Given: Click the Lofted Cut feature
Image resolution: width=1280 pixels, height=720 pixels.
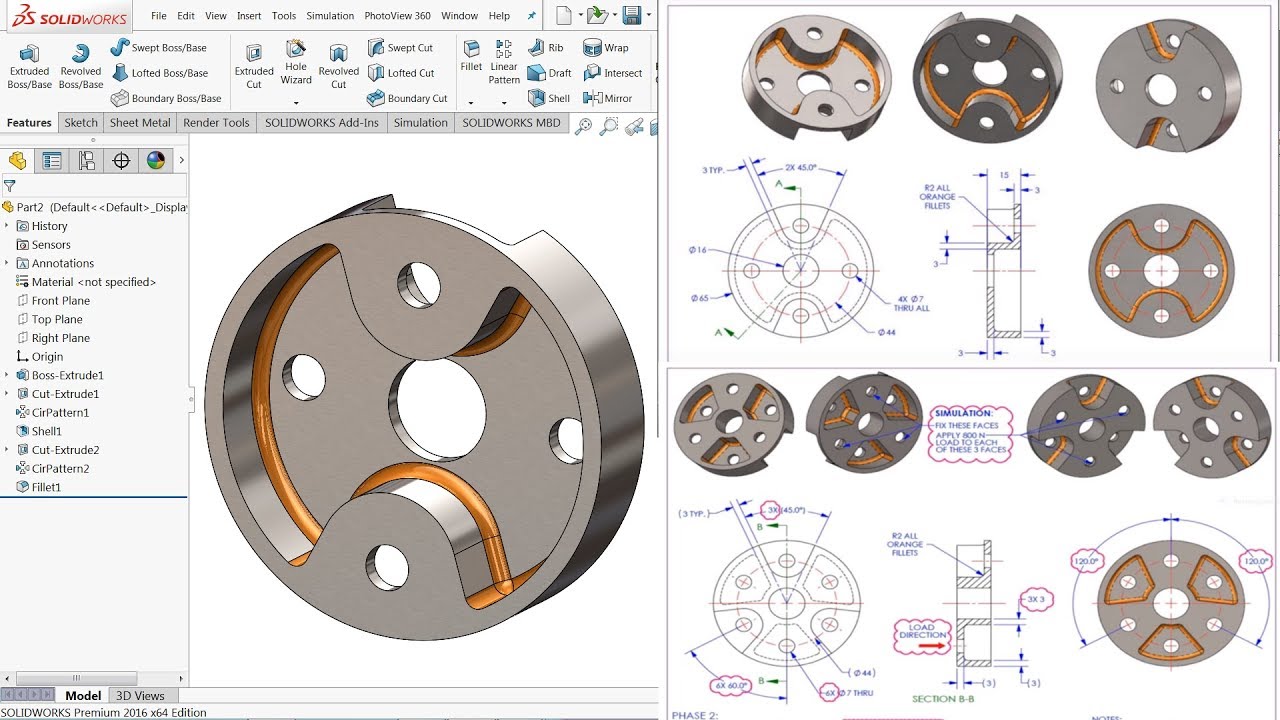Looking at the screenshot, I should [x=401, y=73].
